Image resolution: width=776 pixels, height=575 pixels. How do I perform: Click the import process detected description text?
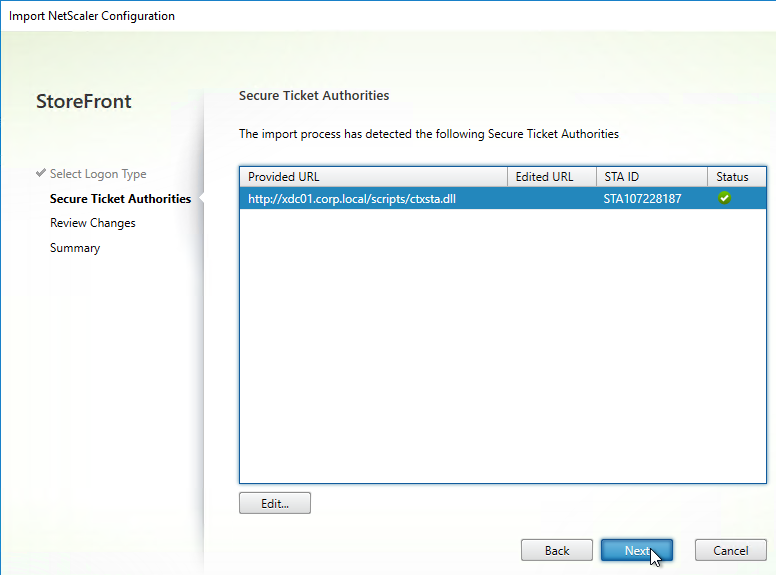429,134
